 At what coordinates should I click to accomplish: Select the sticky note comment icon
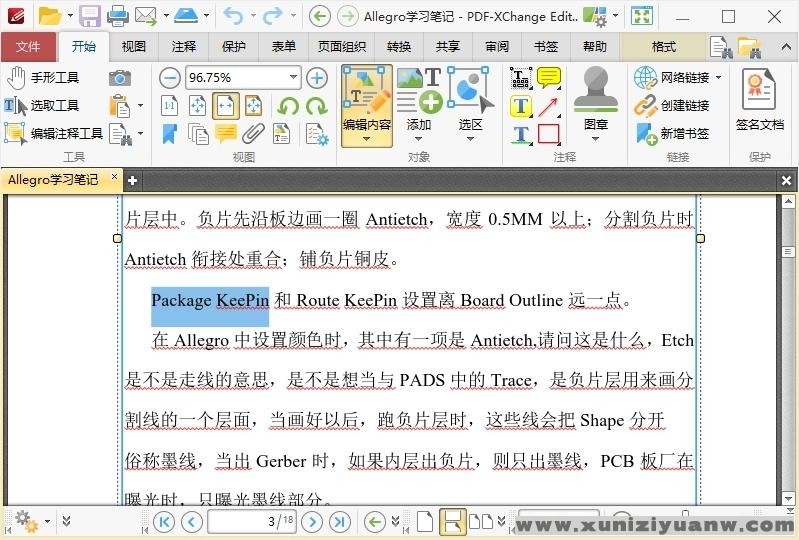548,78
